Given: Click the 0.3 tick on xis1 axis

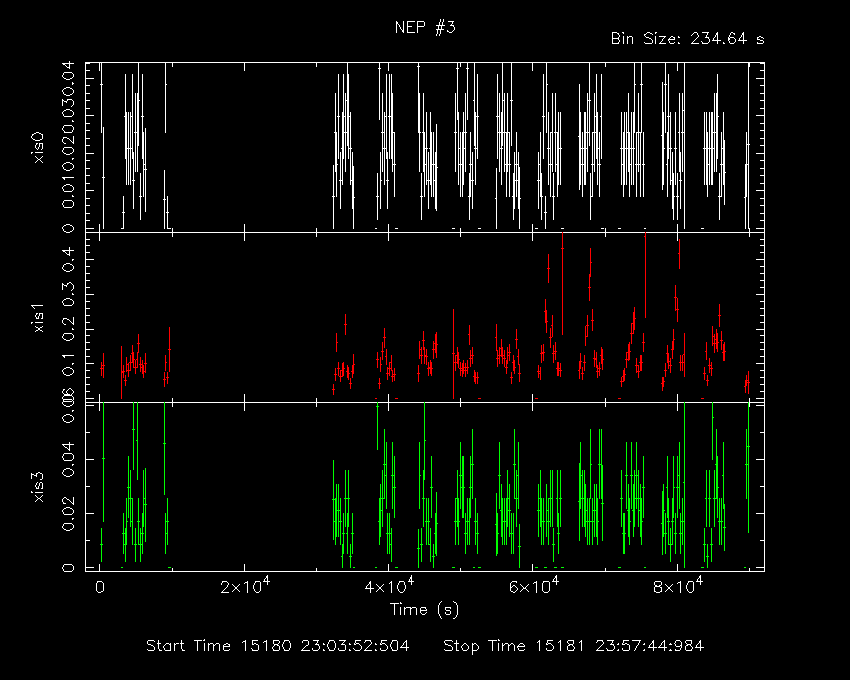Looking at the screenshot, I should 68,294.
